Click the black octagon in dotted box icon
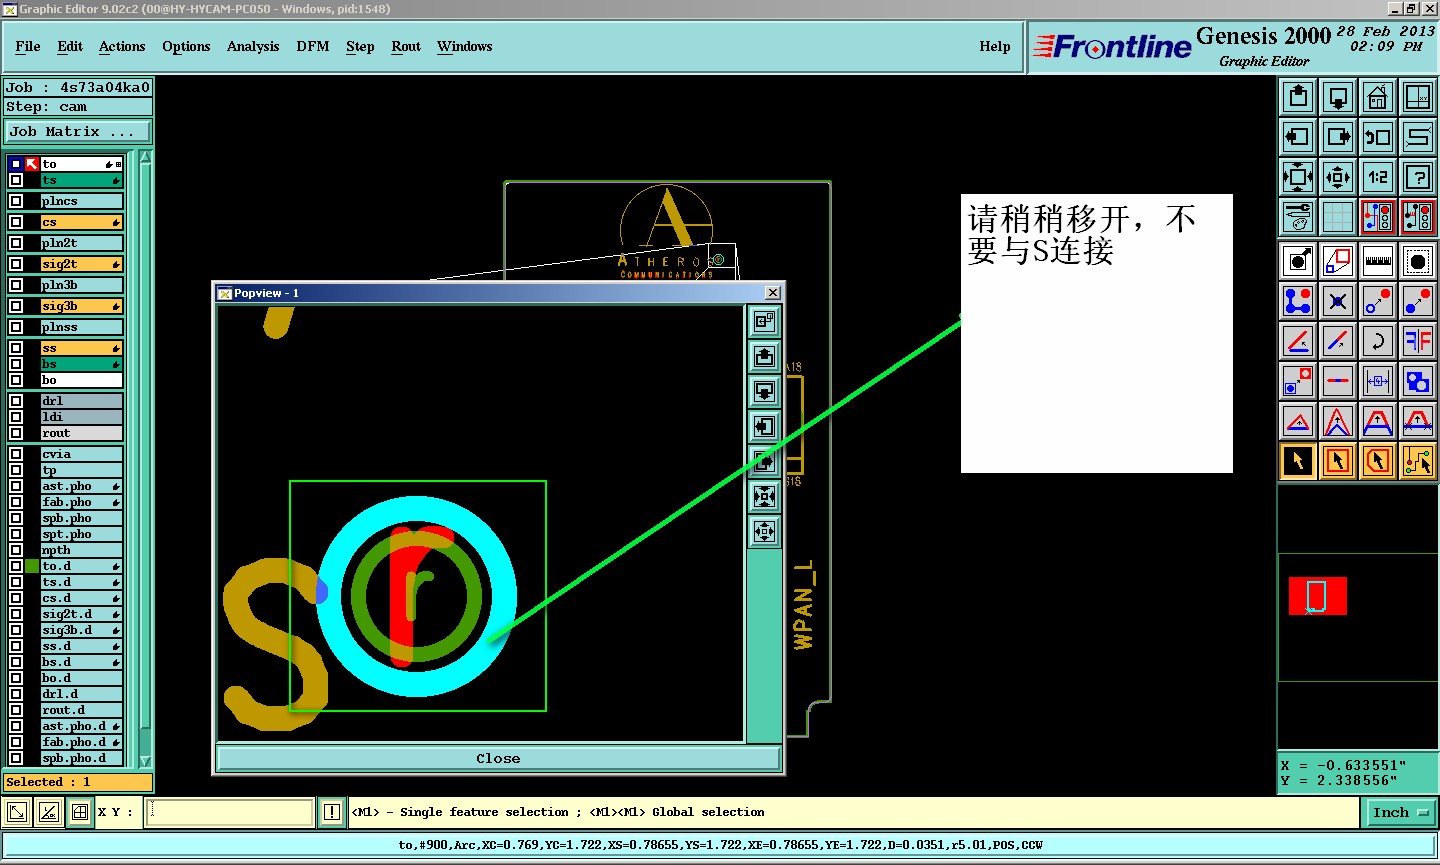Image resolution: width=1440 pixels, height=865 pixels. (1418, 261)
